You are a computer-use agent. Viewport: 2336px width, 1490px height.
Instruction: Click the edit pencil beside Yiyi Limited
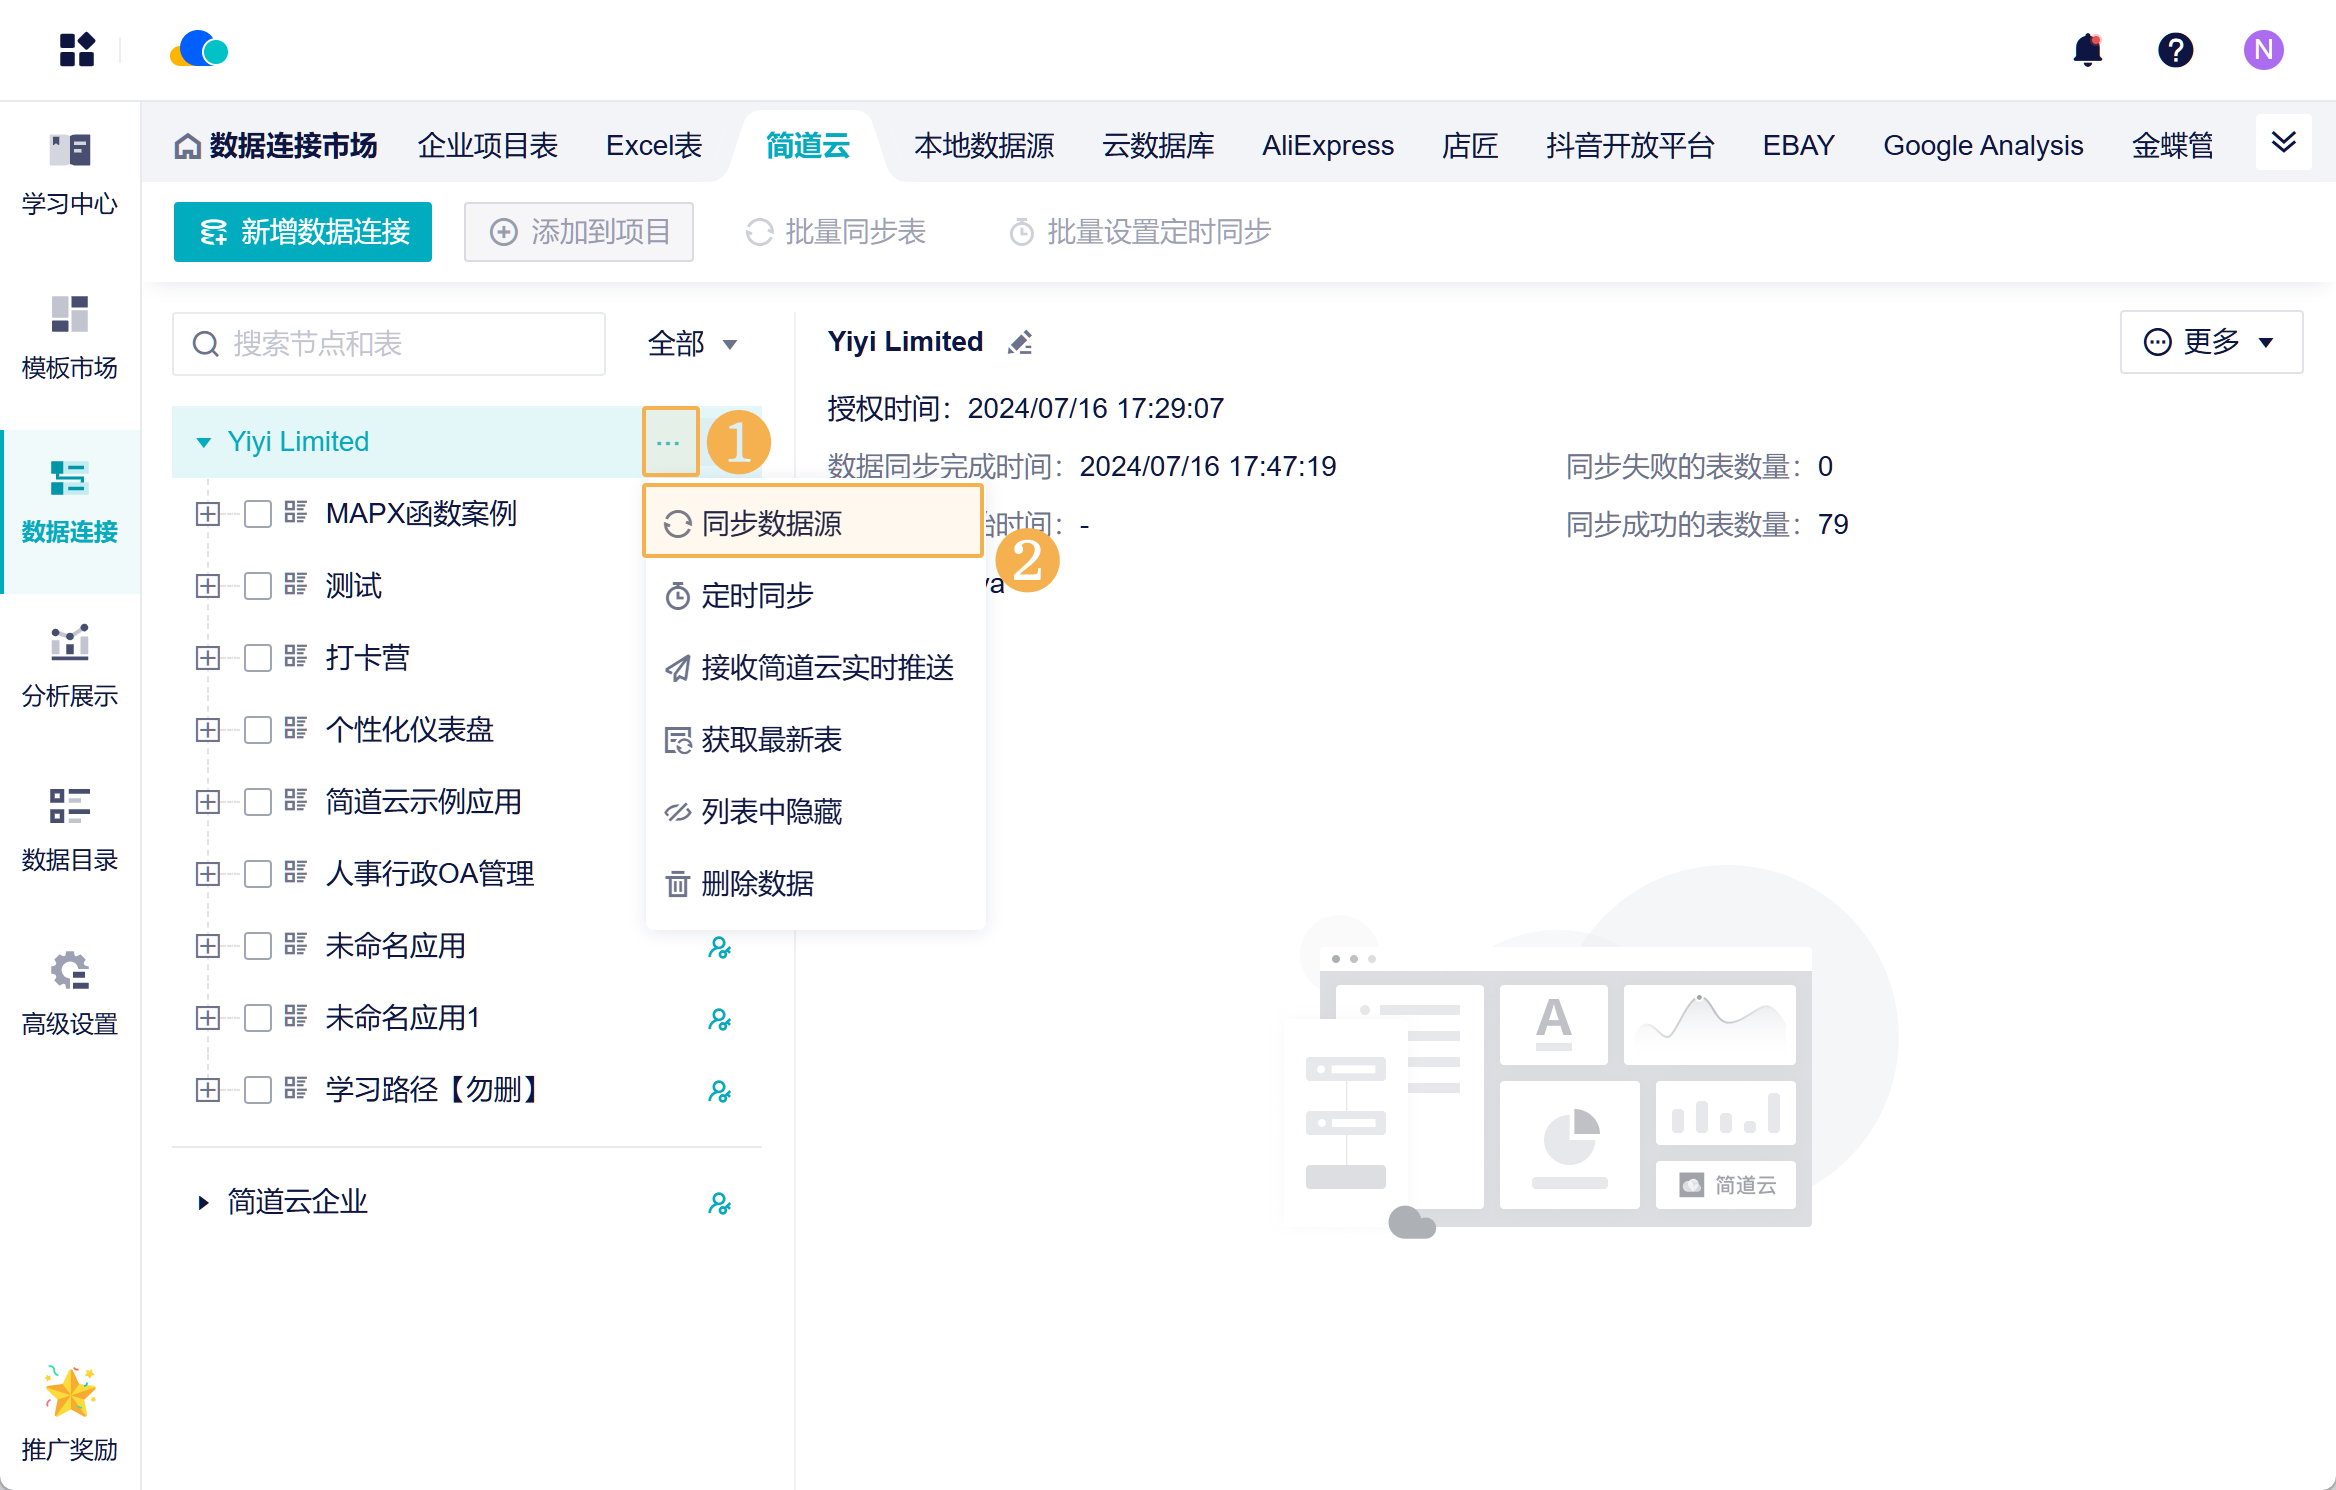[1020, 343]
